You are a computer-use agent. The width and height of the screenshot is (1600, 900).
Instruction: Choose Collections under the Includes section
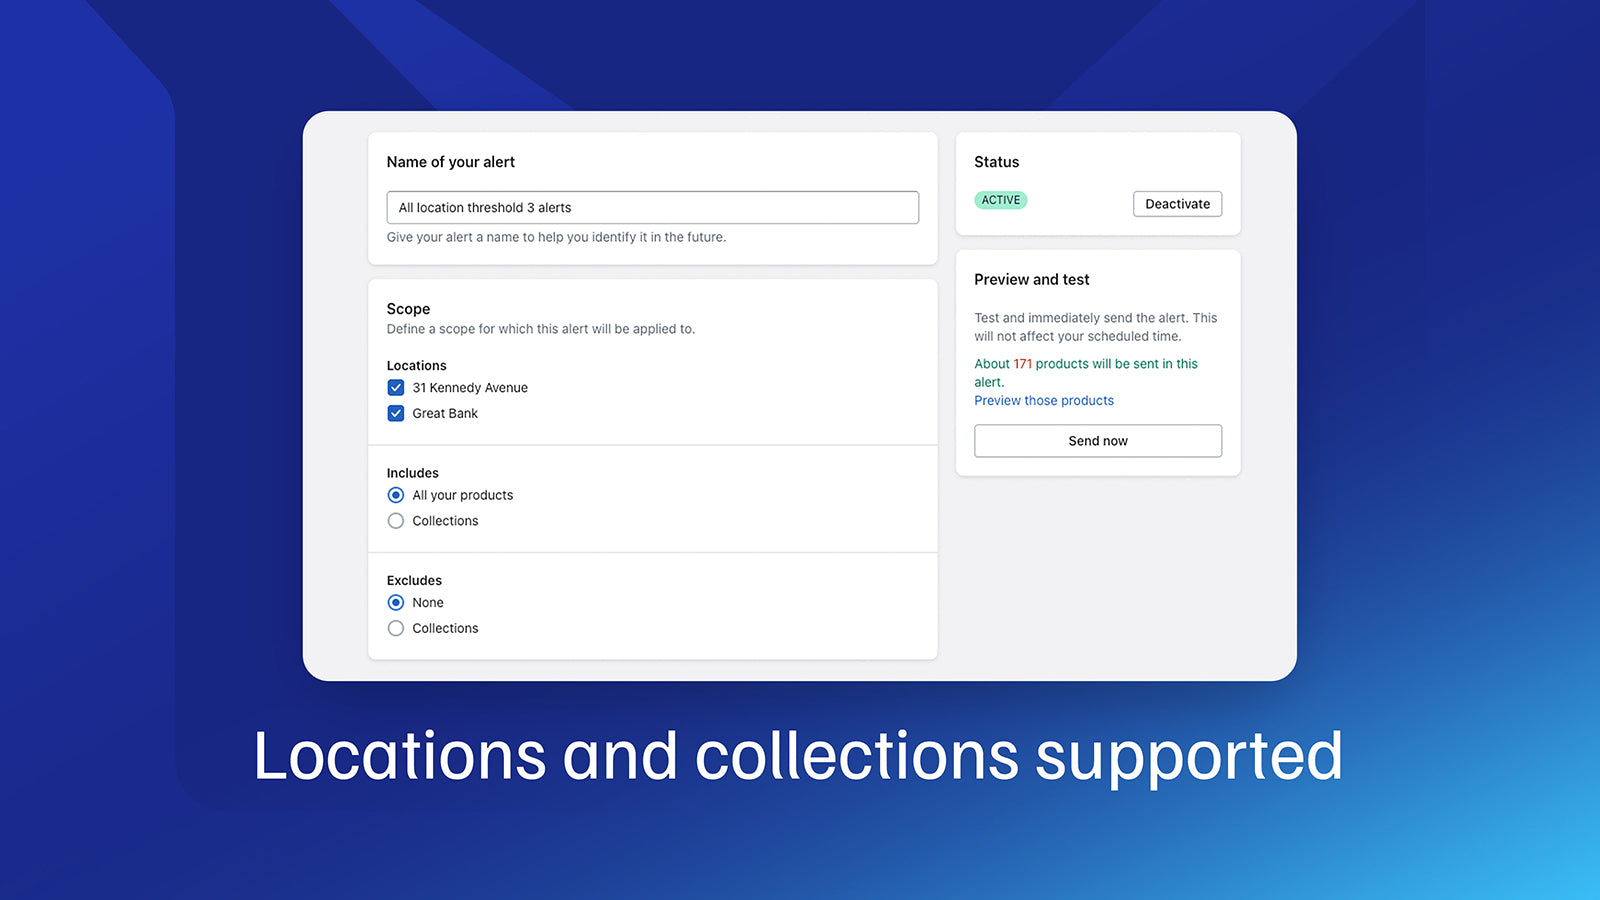[396, 520]
